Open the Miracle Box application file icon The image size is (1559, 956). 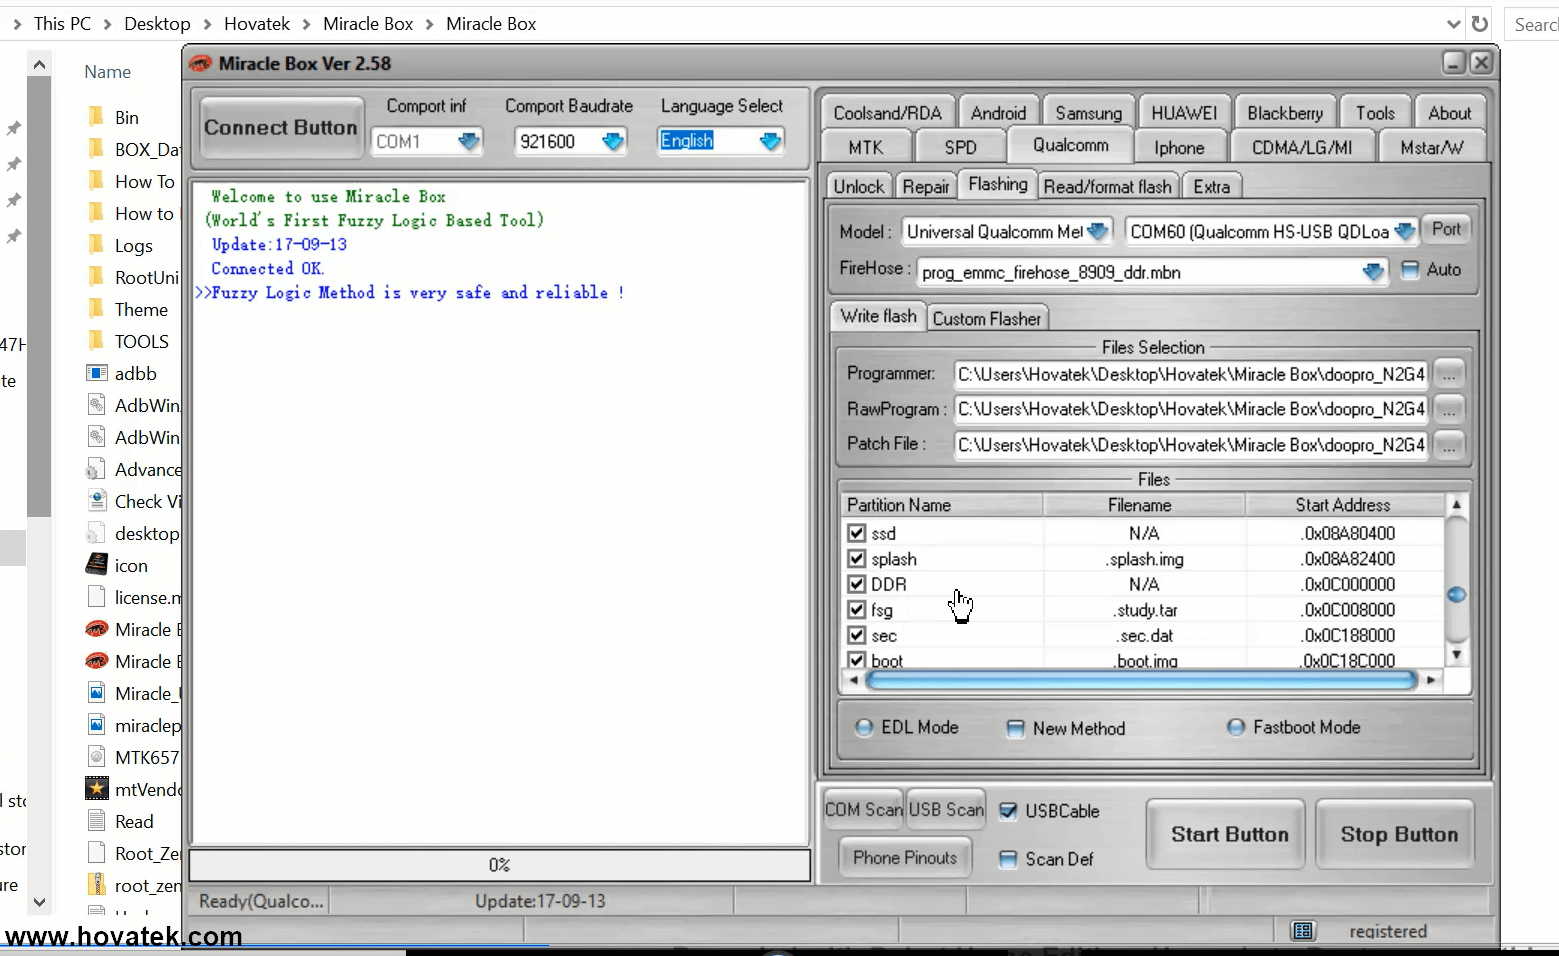coord(97,630)
